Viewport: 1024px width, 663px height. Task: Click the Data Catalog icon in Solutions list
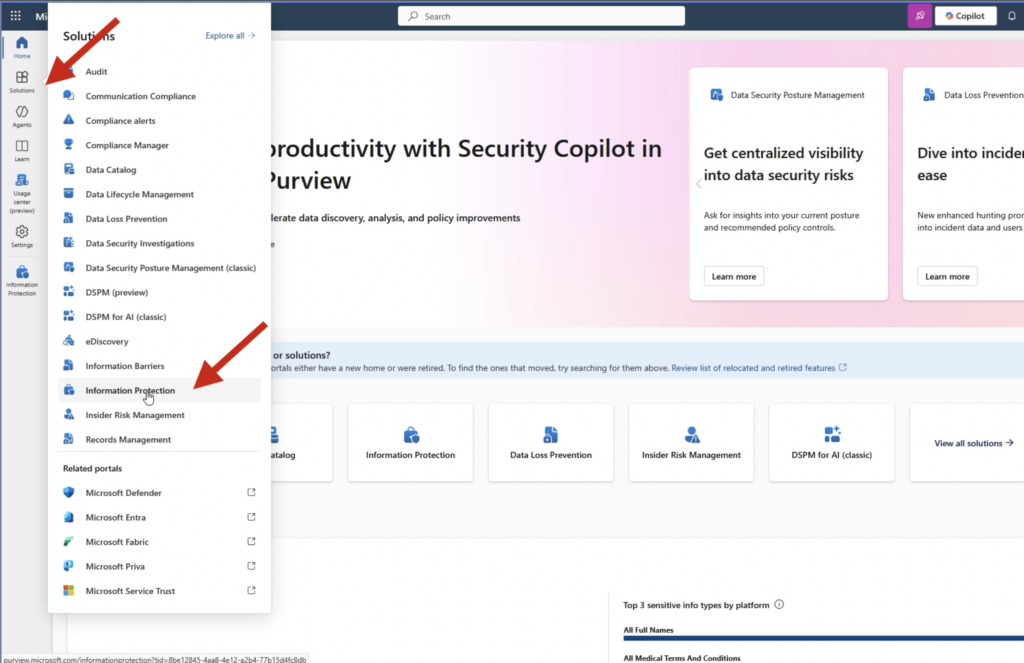[69, 169]
